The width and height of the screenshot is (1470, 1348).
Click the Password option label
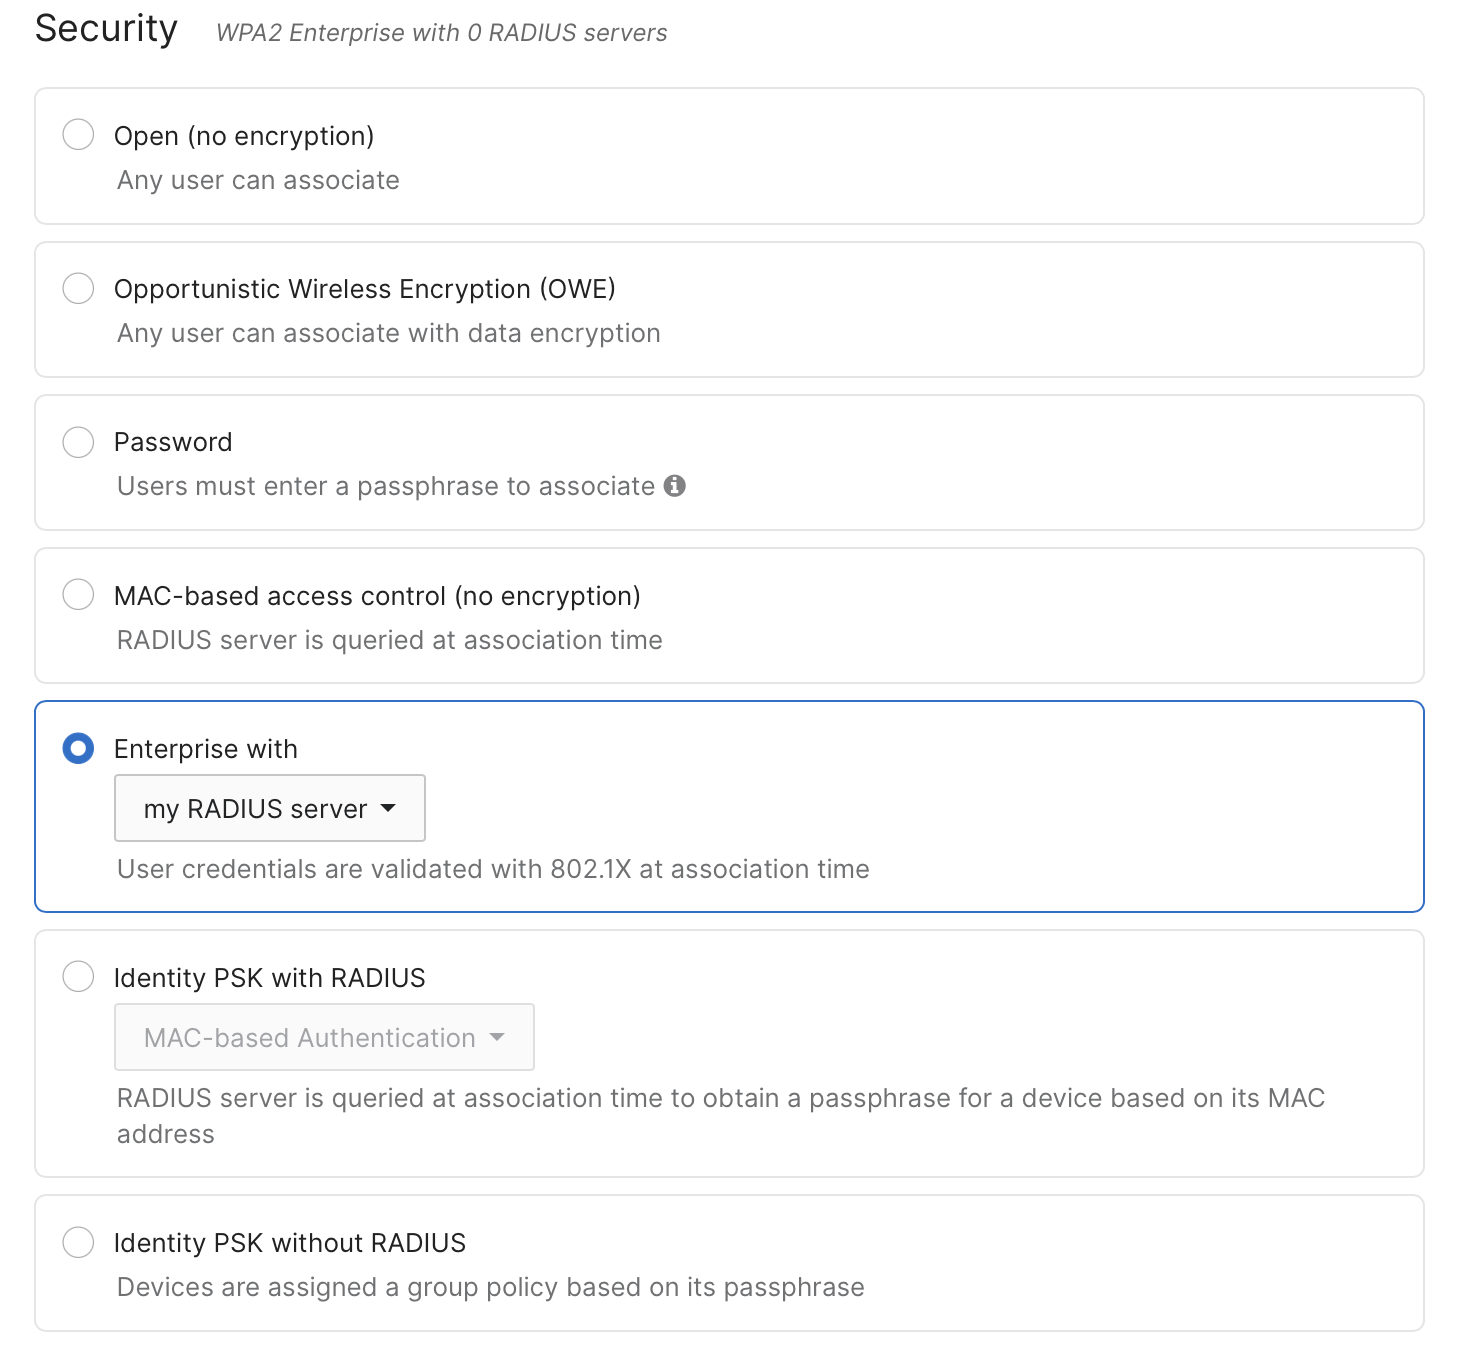(x=173, y=442)
